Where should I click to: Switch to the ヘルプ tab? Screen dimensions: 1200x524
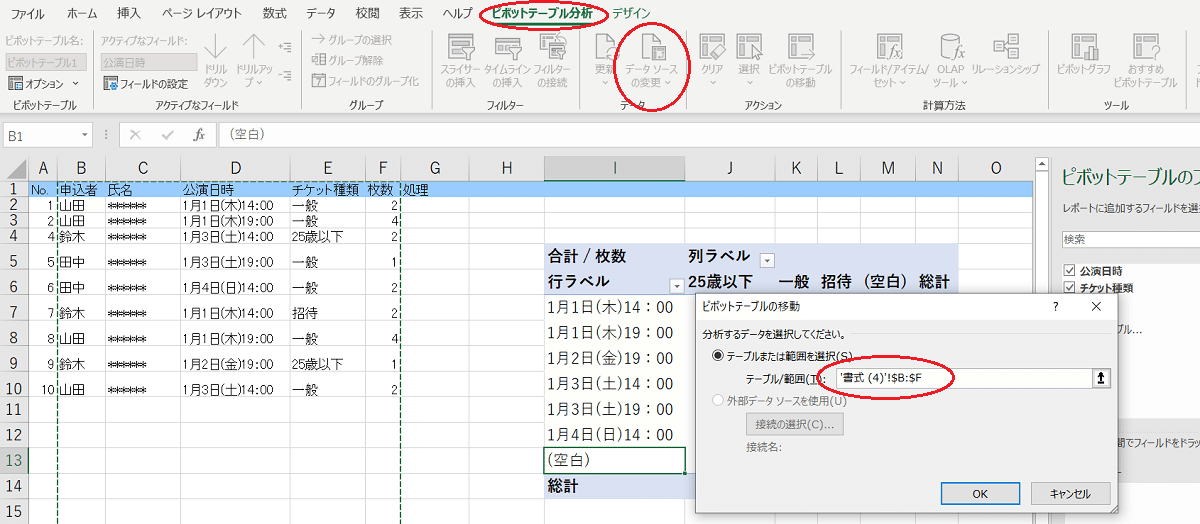[457, 14]
